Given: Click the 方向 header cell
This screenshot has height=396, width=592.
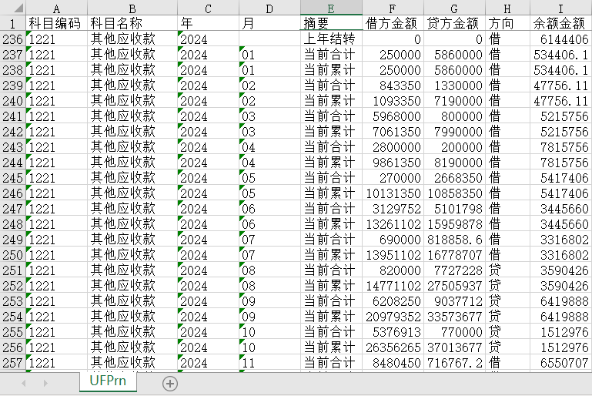Looking at the screenshot, I should [x=508, y=23].
